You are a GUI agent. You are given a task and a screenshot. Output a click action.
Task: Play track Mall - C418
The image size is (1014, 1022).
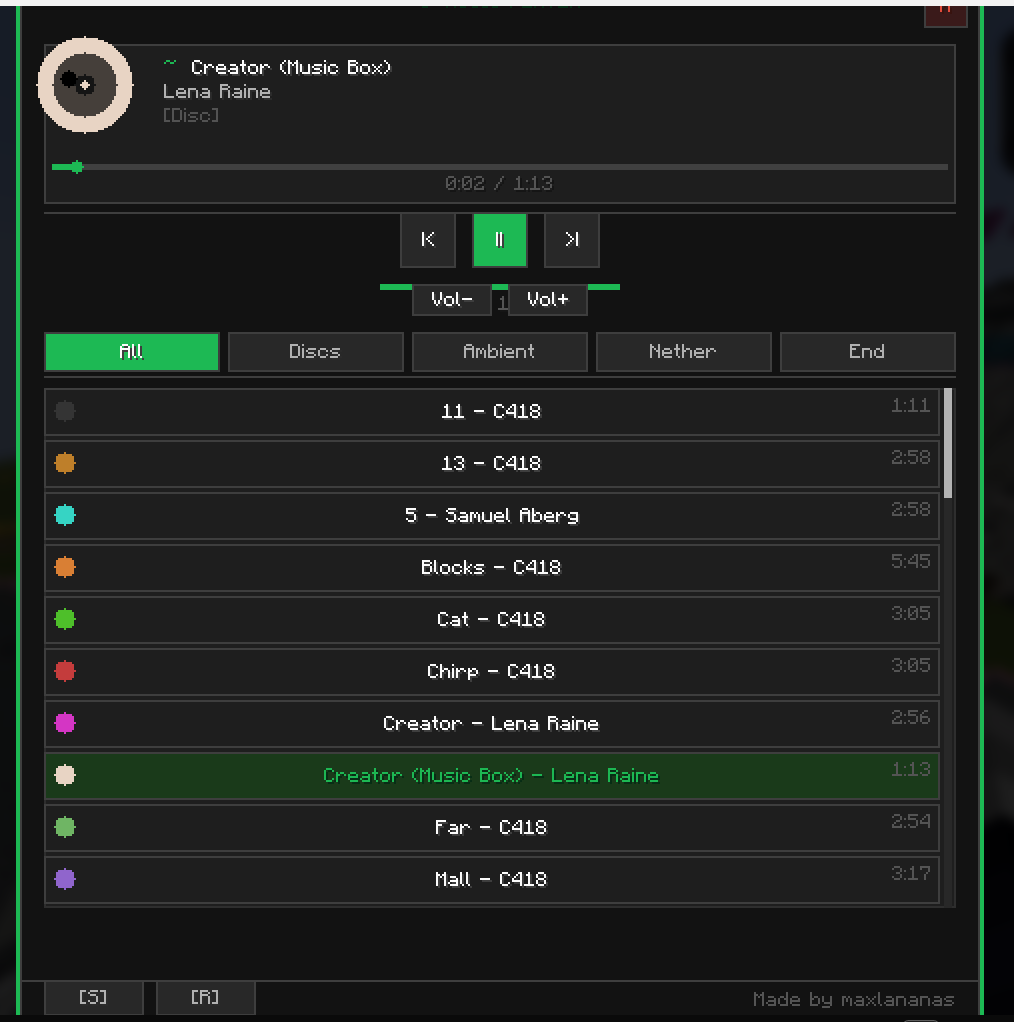pos(491,880)
